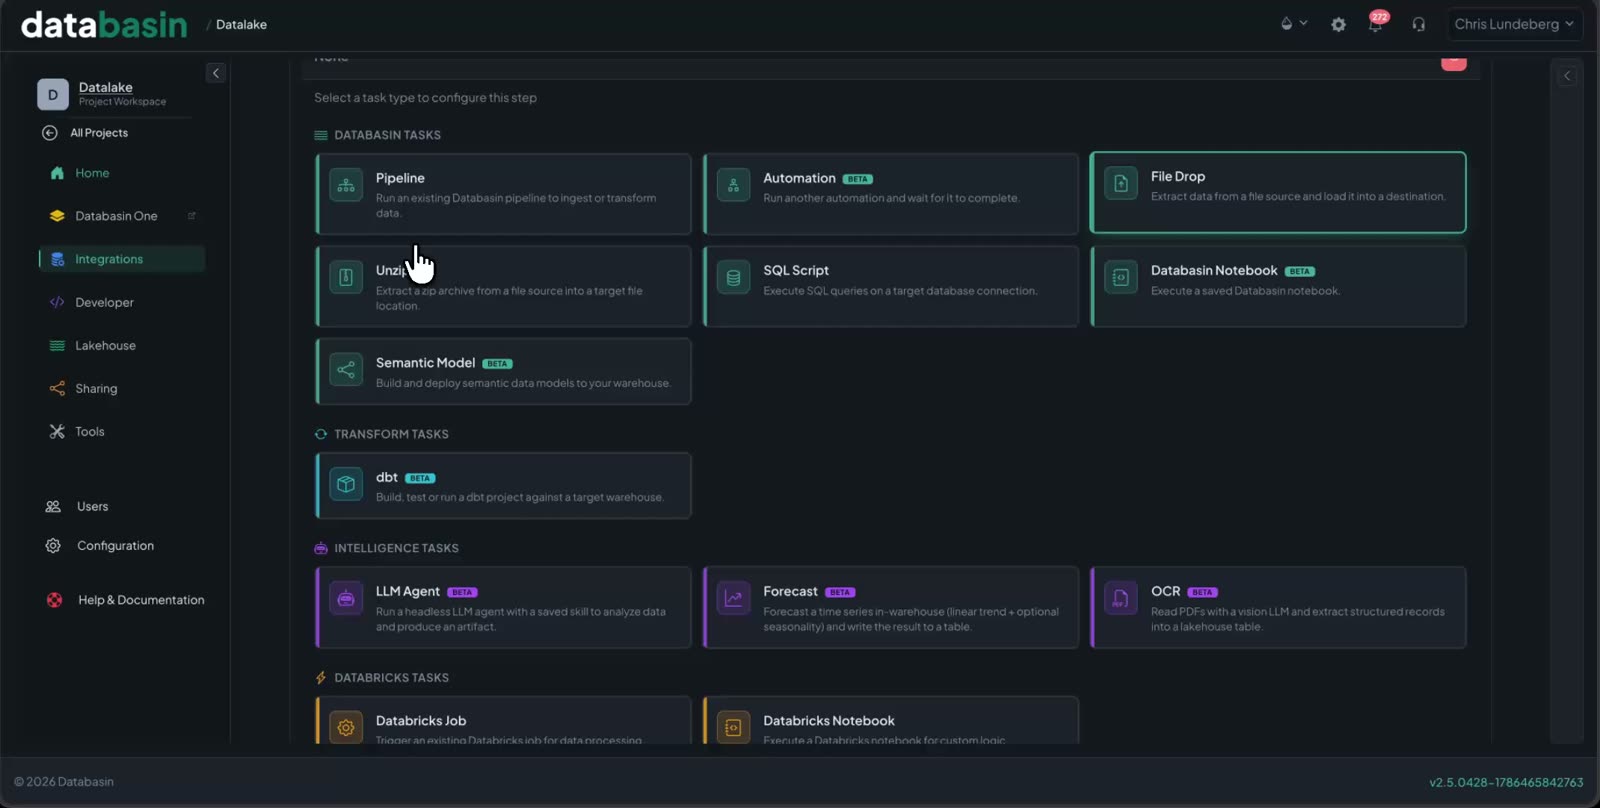The width and height of the screenshot is (1600, 808).
Task: Click the Forecast task title
Action: [790, 591]
